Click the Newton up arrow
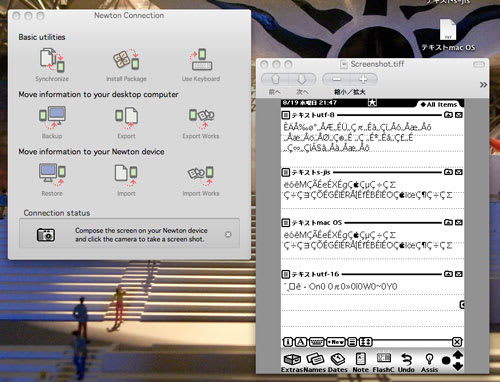 458,354
